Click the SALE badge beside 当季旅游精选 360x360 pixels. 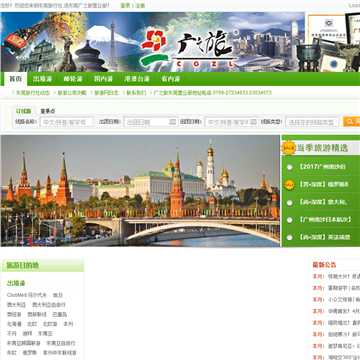click(x=288, y=148)
